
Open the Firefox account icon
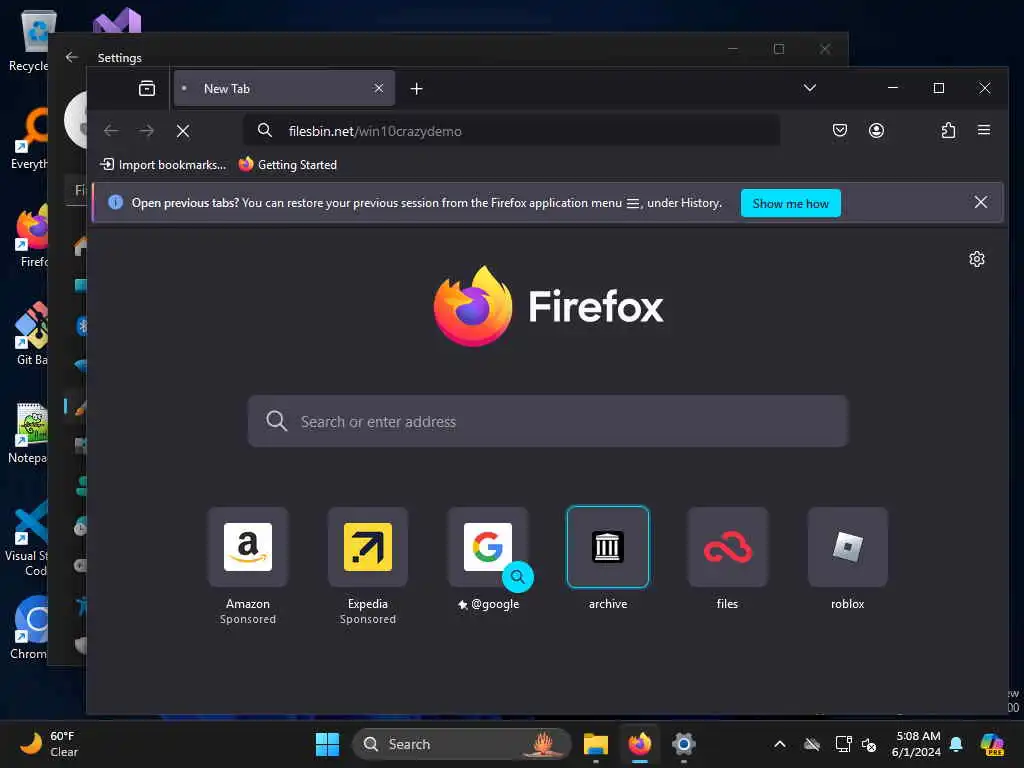point(876,130)
